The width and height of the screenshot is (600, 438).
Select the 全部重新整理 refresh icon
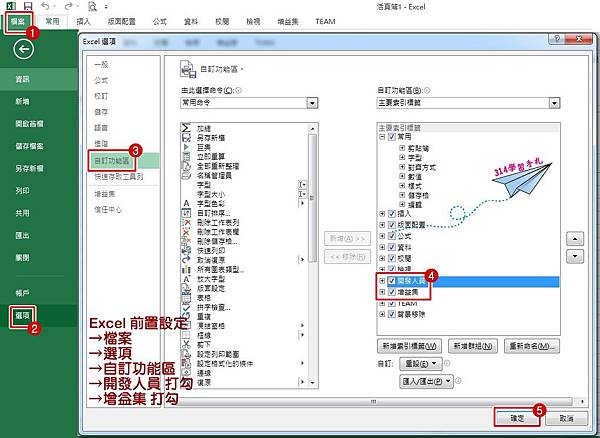[186, 166]
